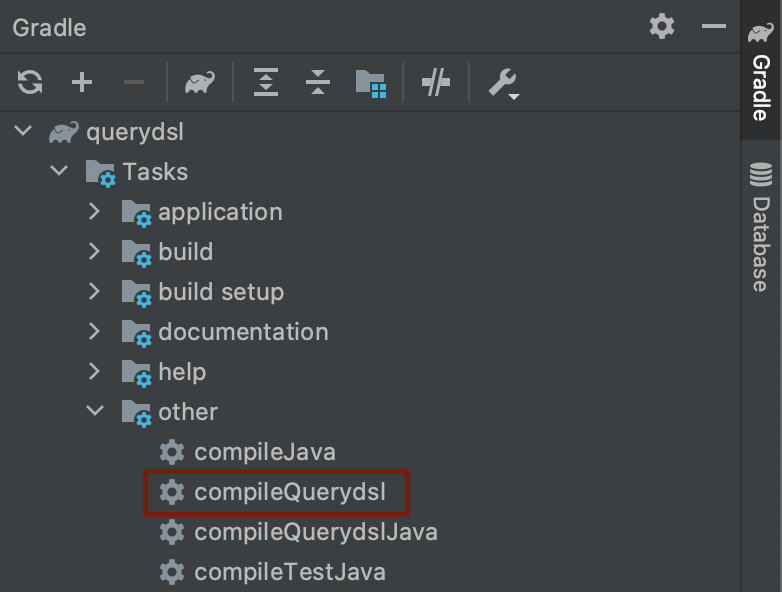Image resolution: width=782 pixels, height=592 pixels.
Task: Collapse the Tasks folder
Action: click(59, 171)
